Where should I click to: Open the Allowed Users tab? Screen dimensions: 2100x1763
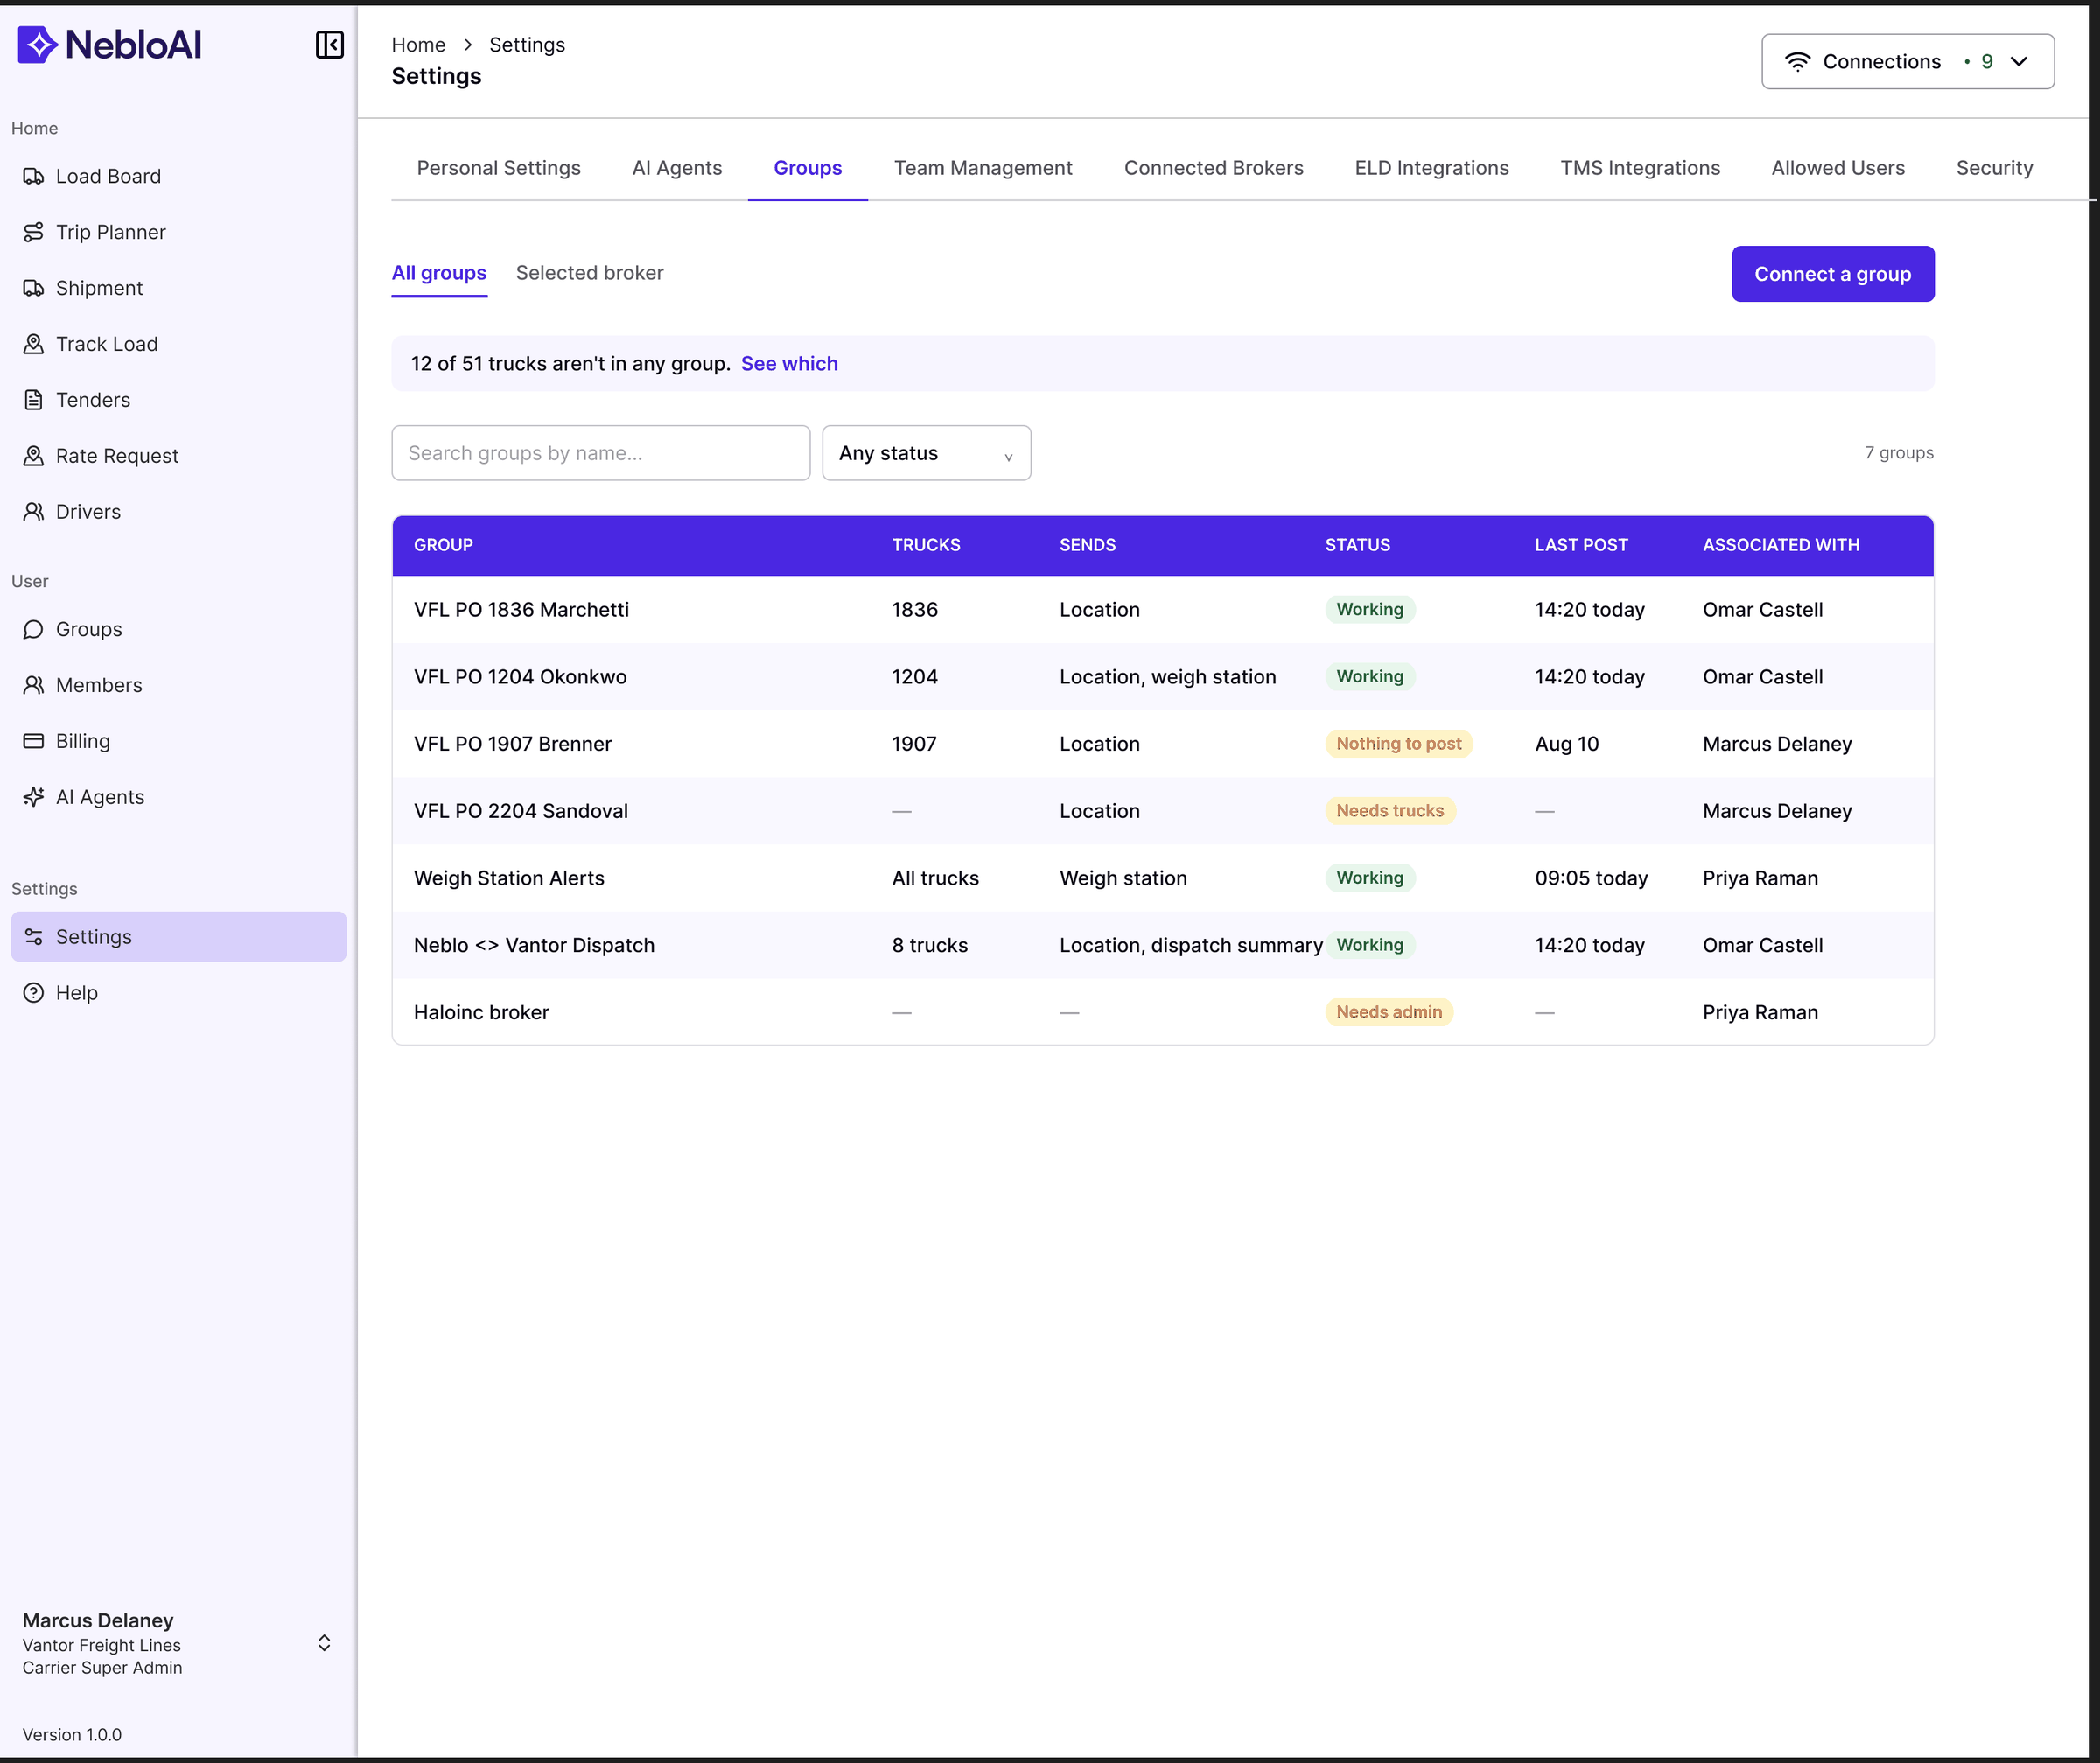pos(1838,168)
